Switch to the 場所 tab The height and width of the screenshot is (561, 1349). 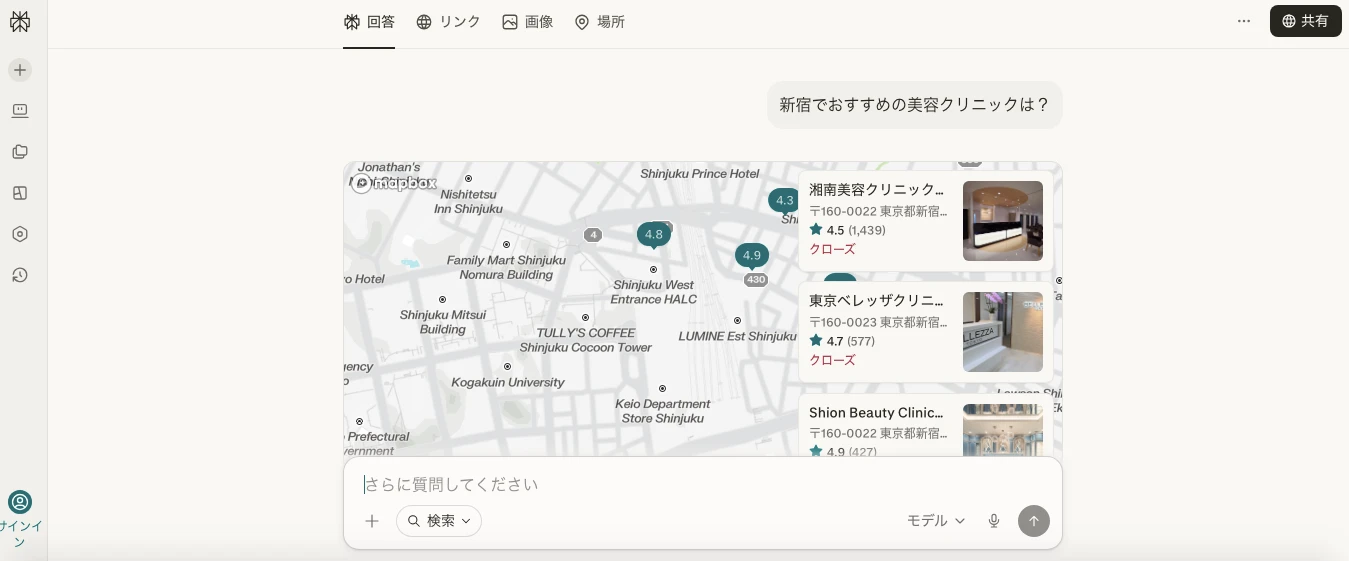[x=600, y=22]
